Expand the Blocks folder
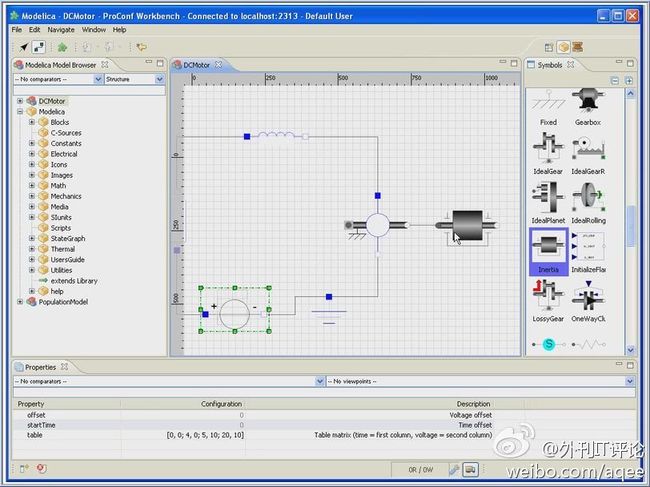This screenshot has width=650, height=487. pos(32,122)
